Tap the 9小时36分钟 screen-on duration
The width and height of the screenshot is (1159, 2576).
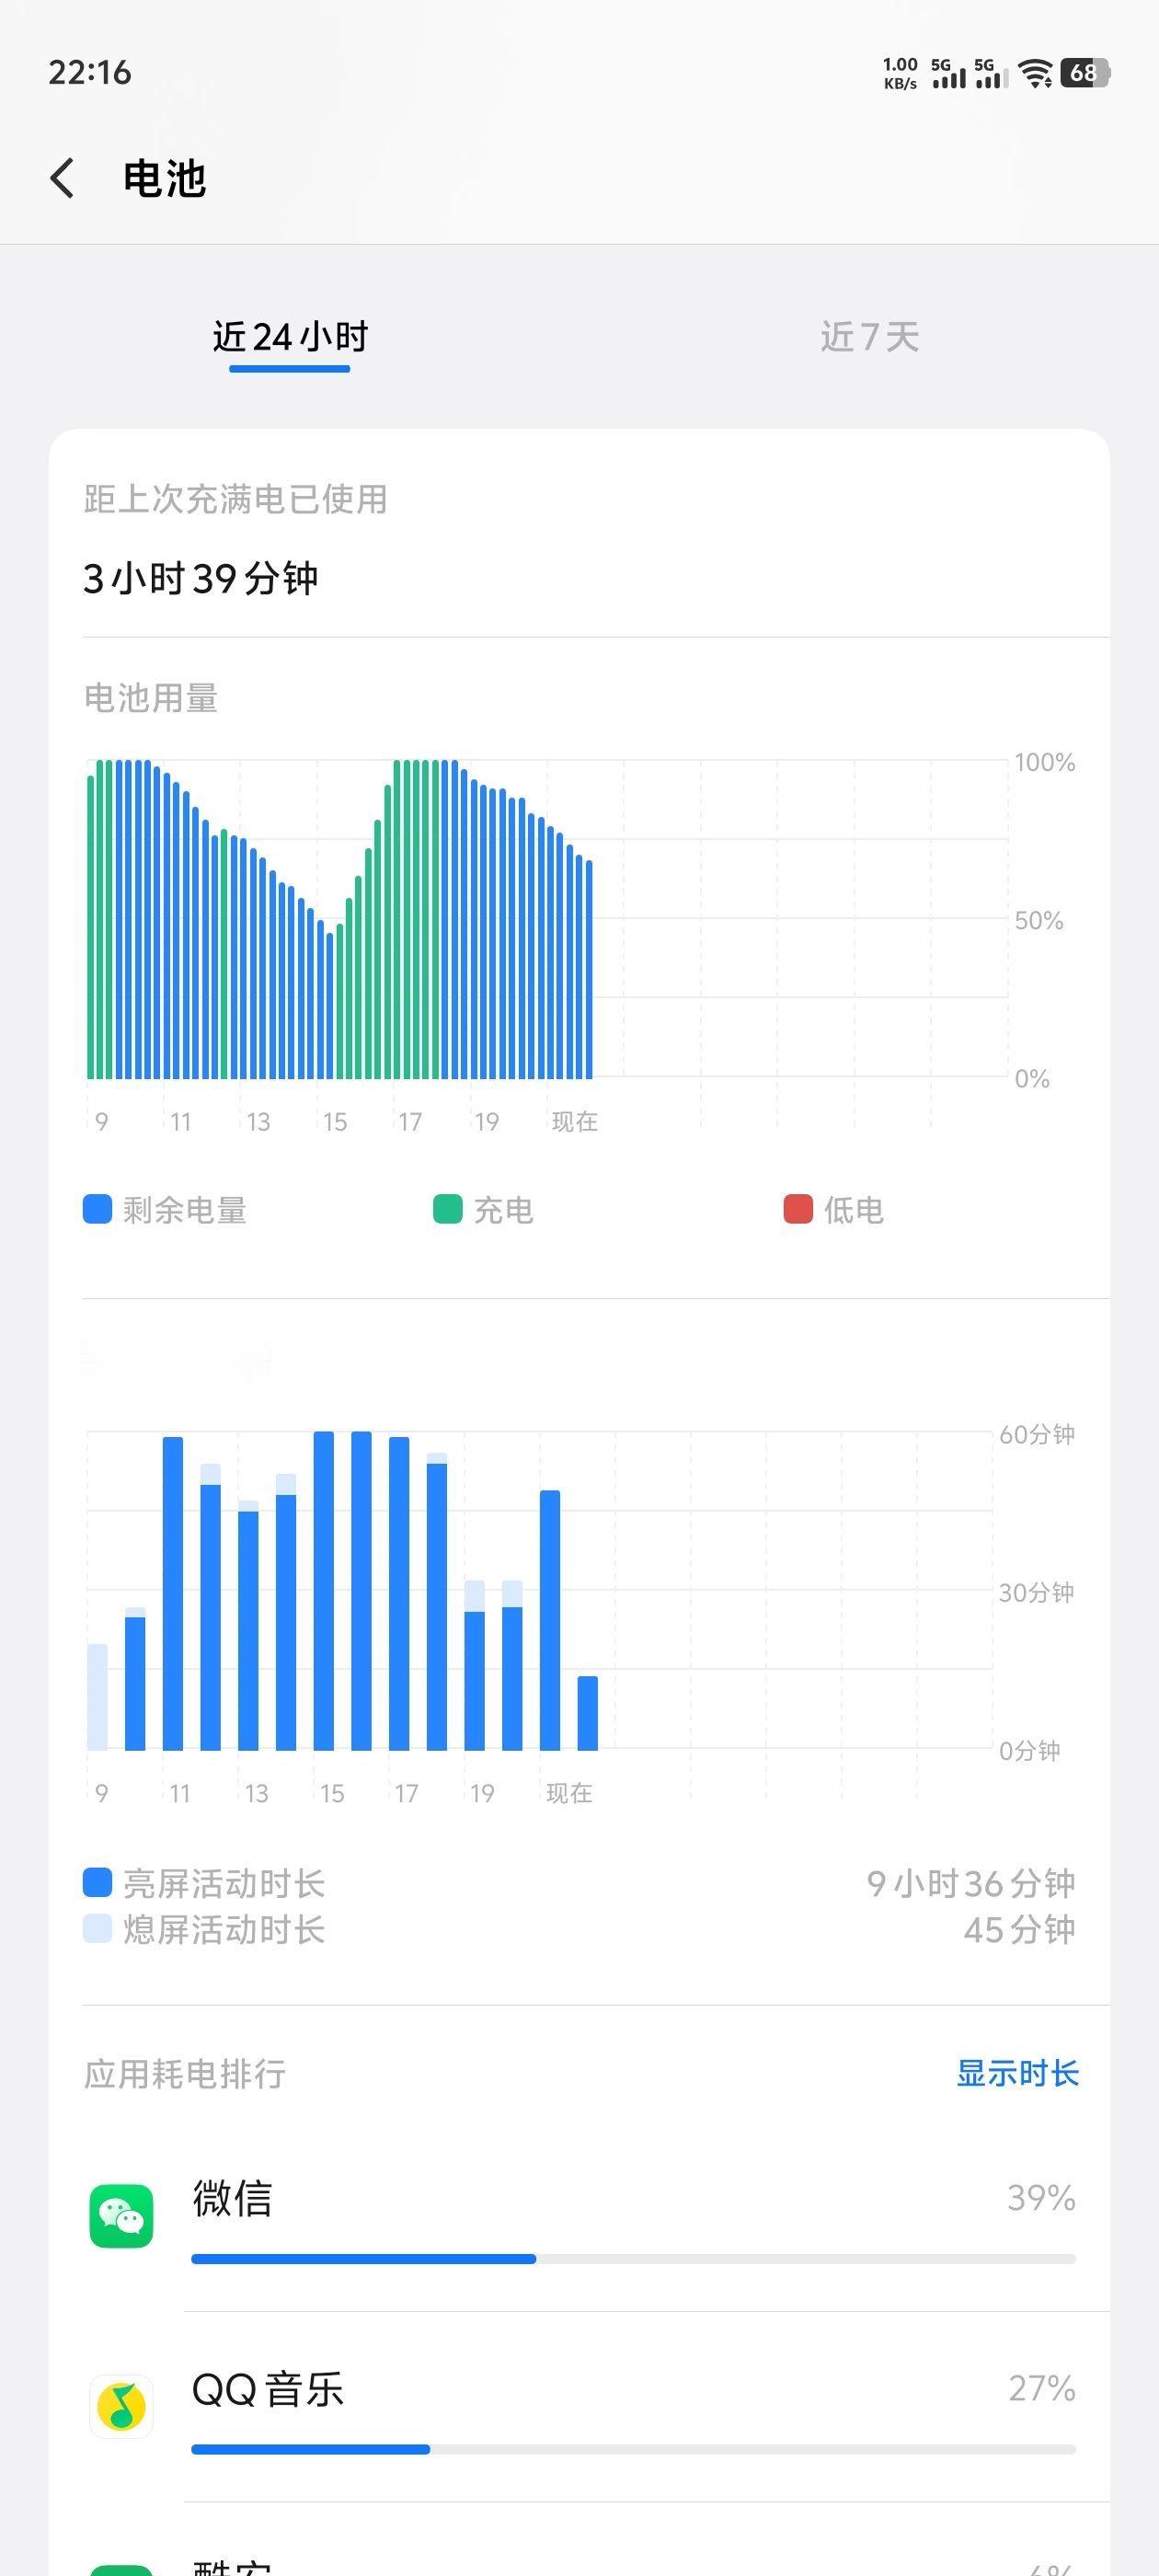[970, 1883]
